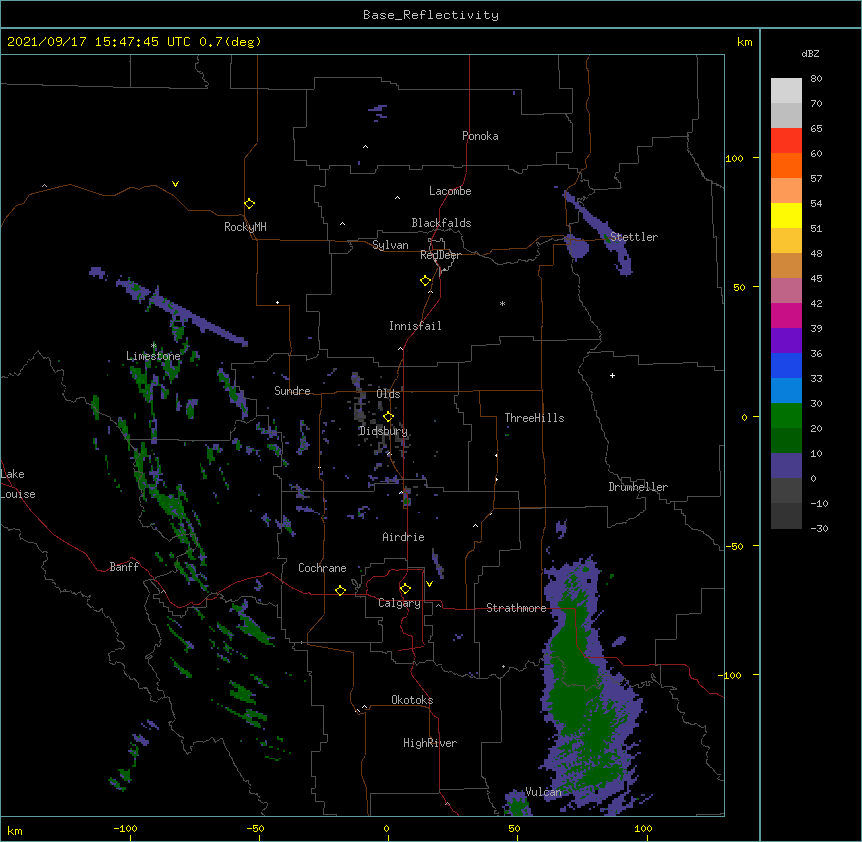The image size is (862, 842).
Task: Click the HighRiver label
Action: point(429,743)
